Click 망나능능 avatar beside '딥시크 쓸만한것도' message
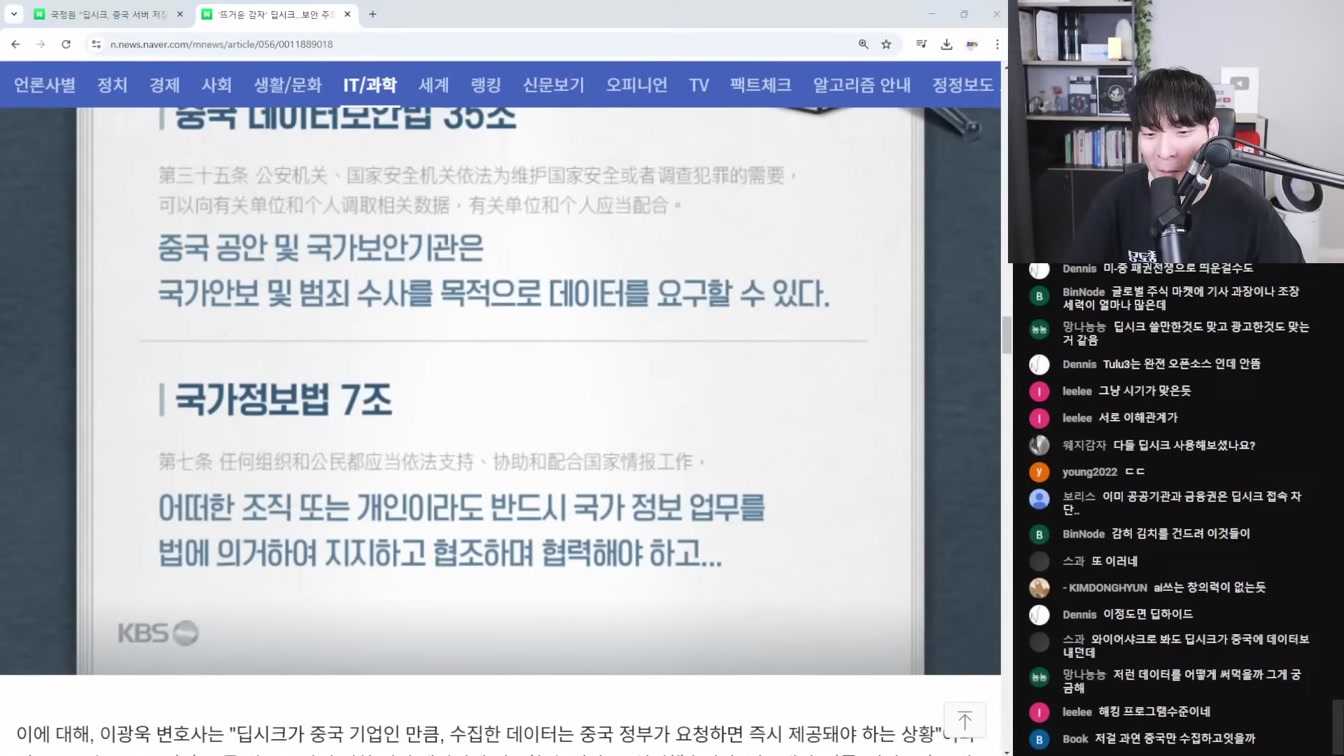 tap(1040, 330)
